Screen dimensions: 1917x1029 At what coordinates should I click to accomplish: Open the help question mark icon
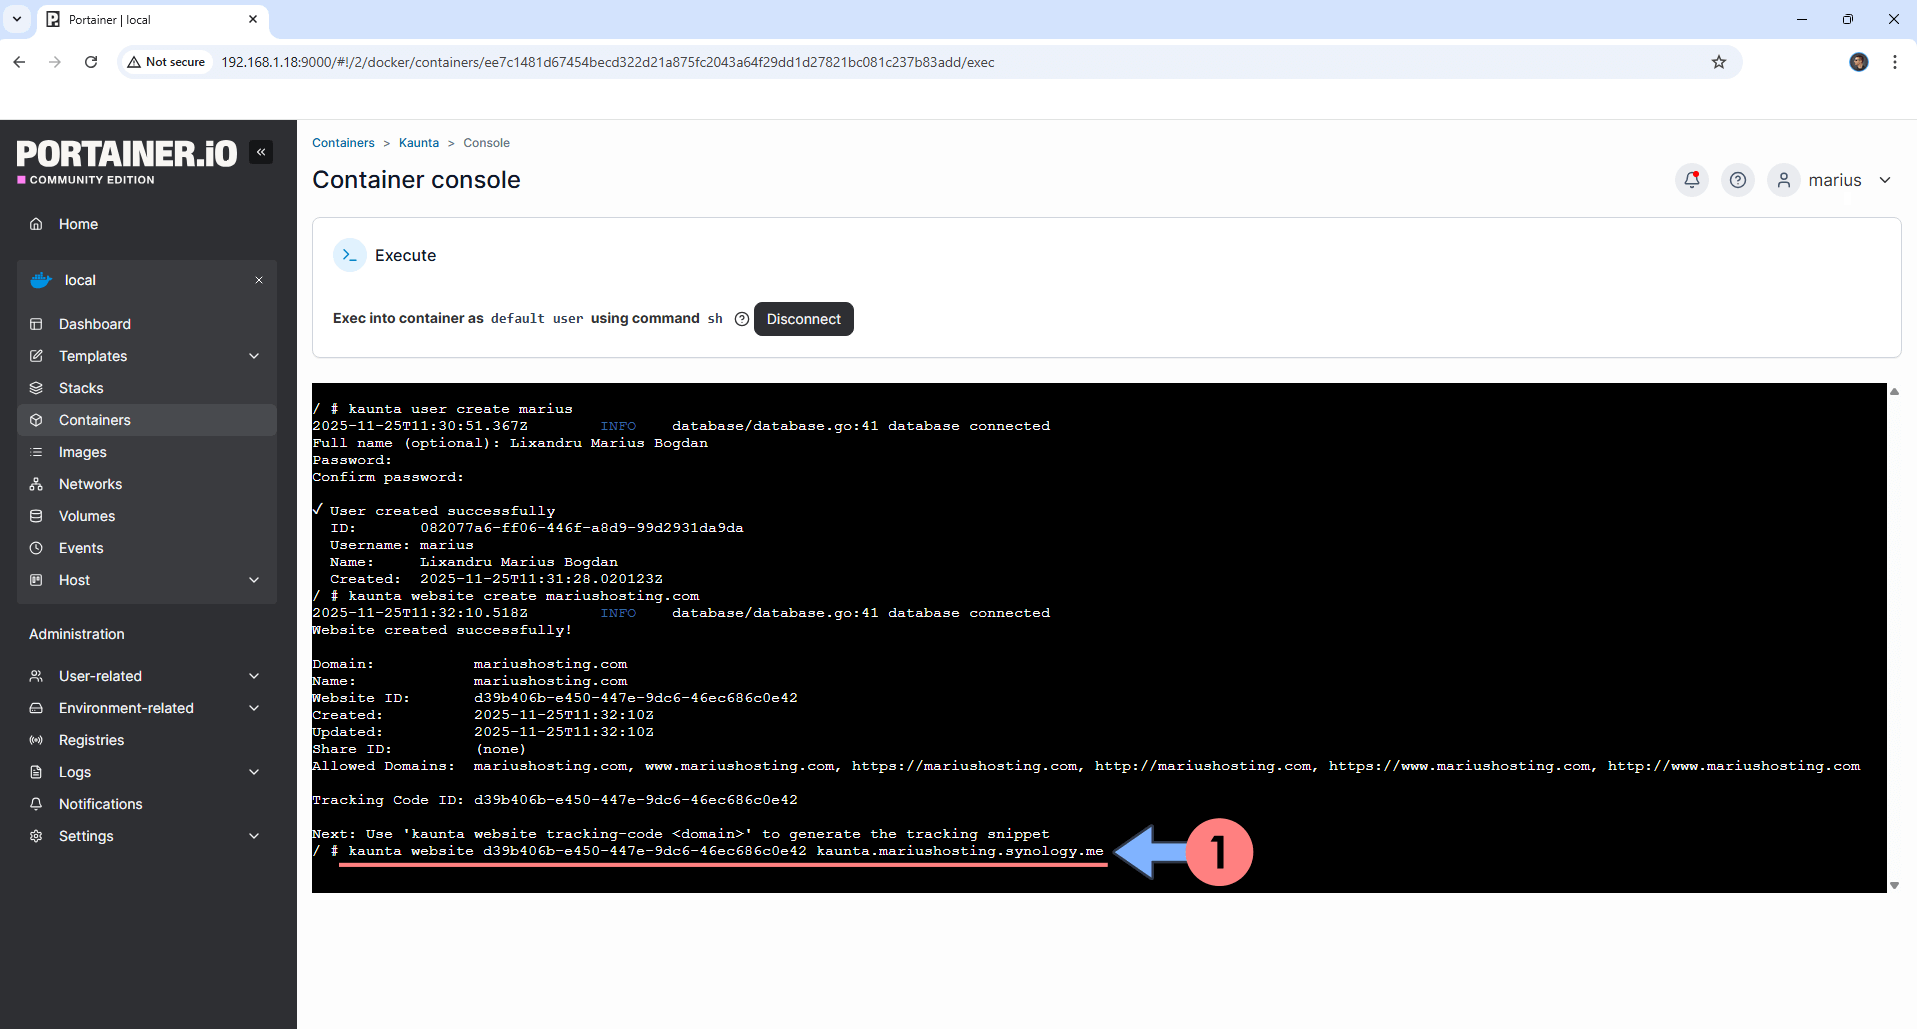coord(1738,180)
